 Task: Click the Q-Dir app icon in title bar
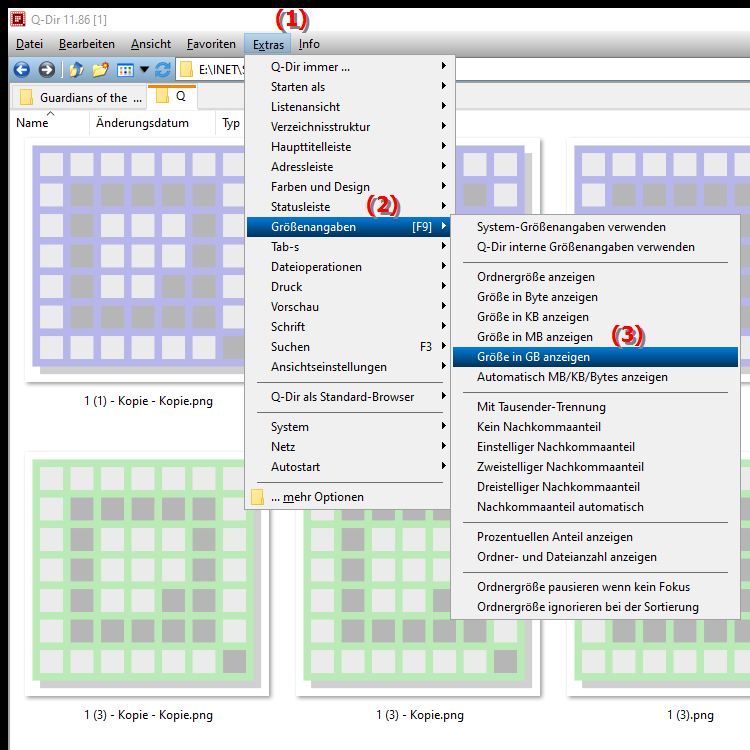click(18, 19)
